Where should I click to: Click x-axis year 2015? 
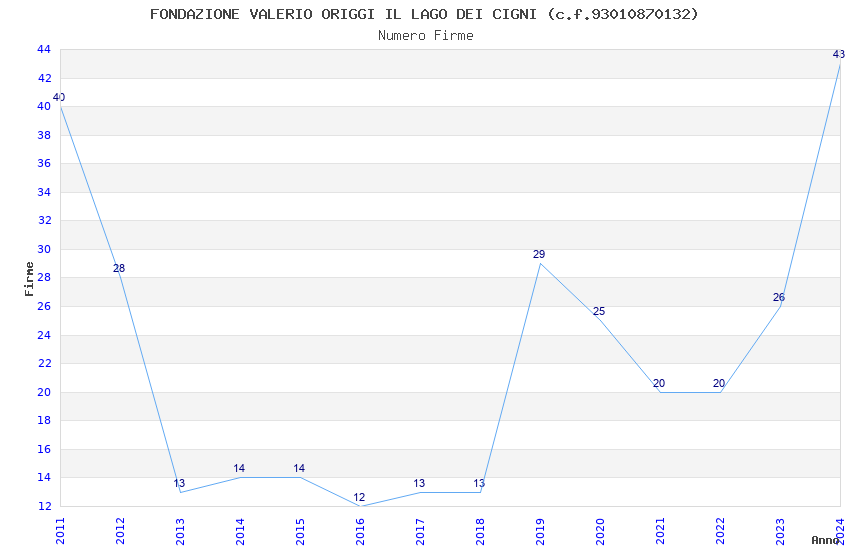[300, 531]
